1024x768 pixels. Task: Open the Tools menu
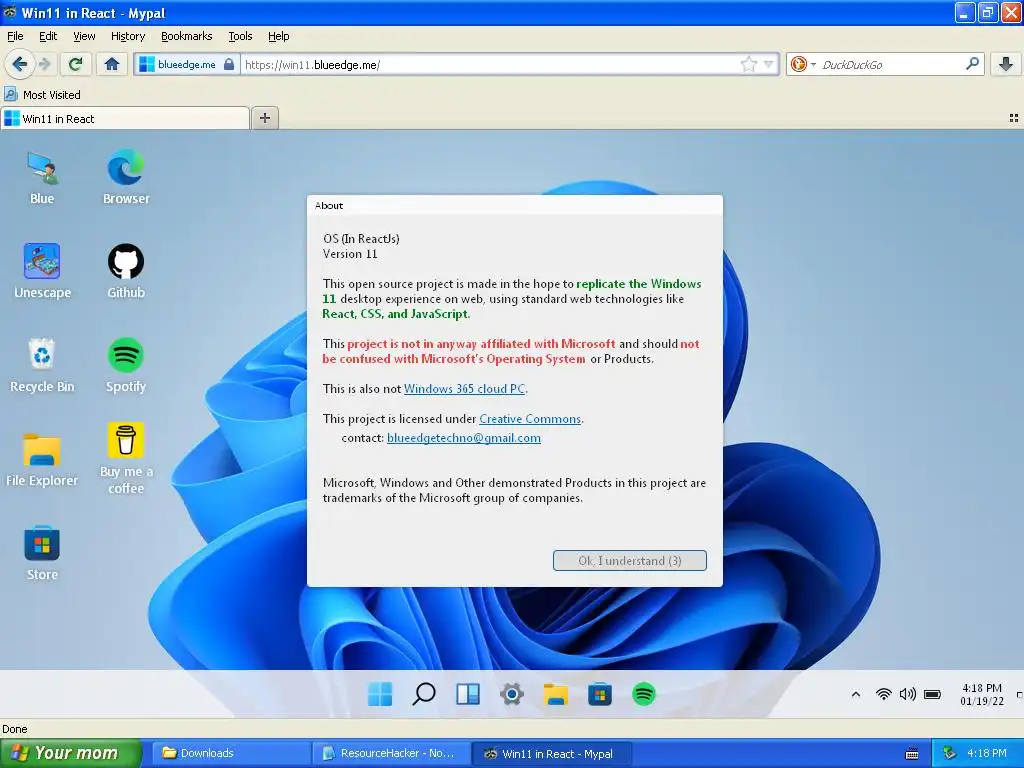pyautogui.click(x=240, y=36)
